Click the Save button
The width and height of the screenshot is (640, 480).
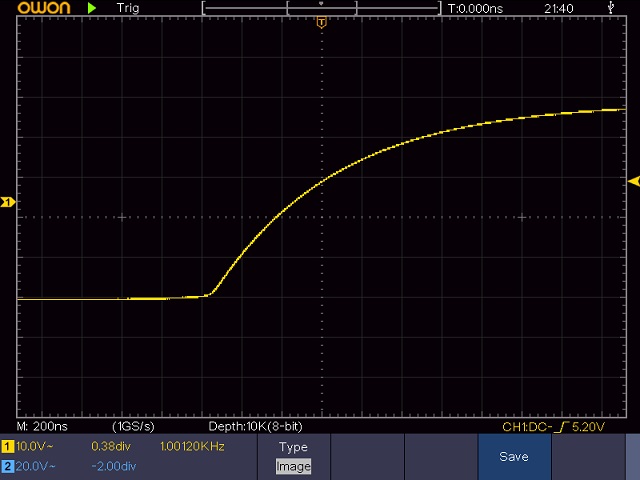point(514,457)
